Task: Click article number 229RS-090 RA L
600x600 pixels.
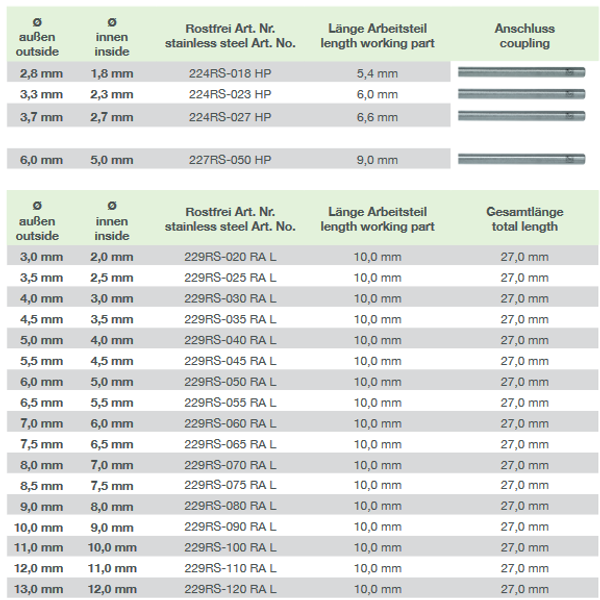Action: [x=230, y=527]
